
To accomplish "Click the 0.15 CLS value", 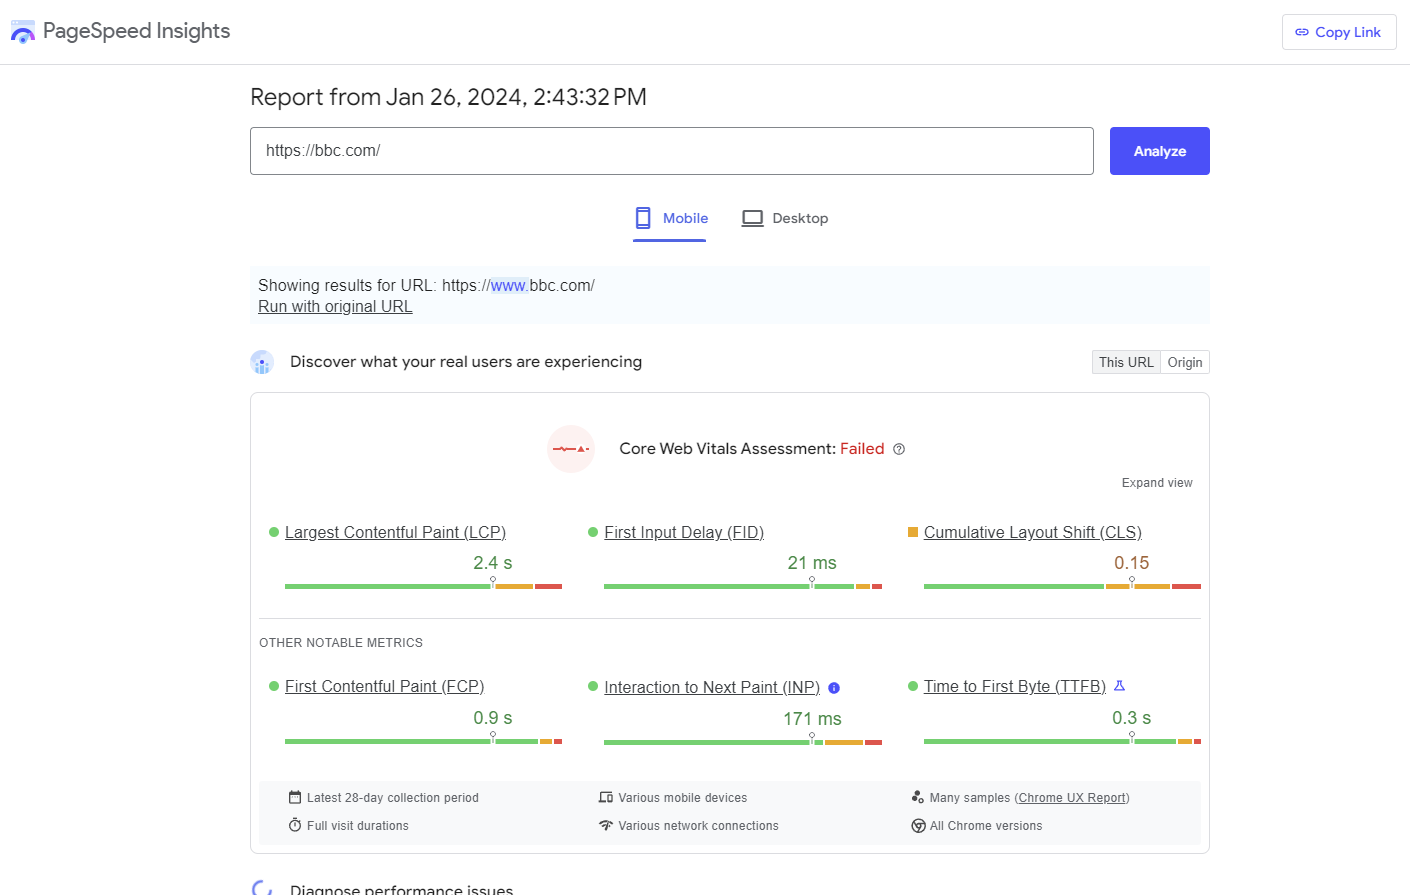I will click(1132, 563).
